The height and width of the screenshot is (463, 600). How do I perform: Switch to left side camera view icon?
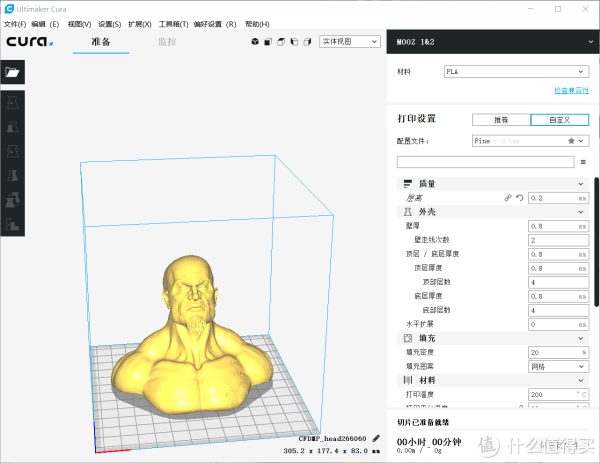pyautogui.click(x=294, y=42)
